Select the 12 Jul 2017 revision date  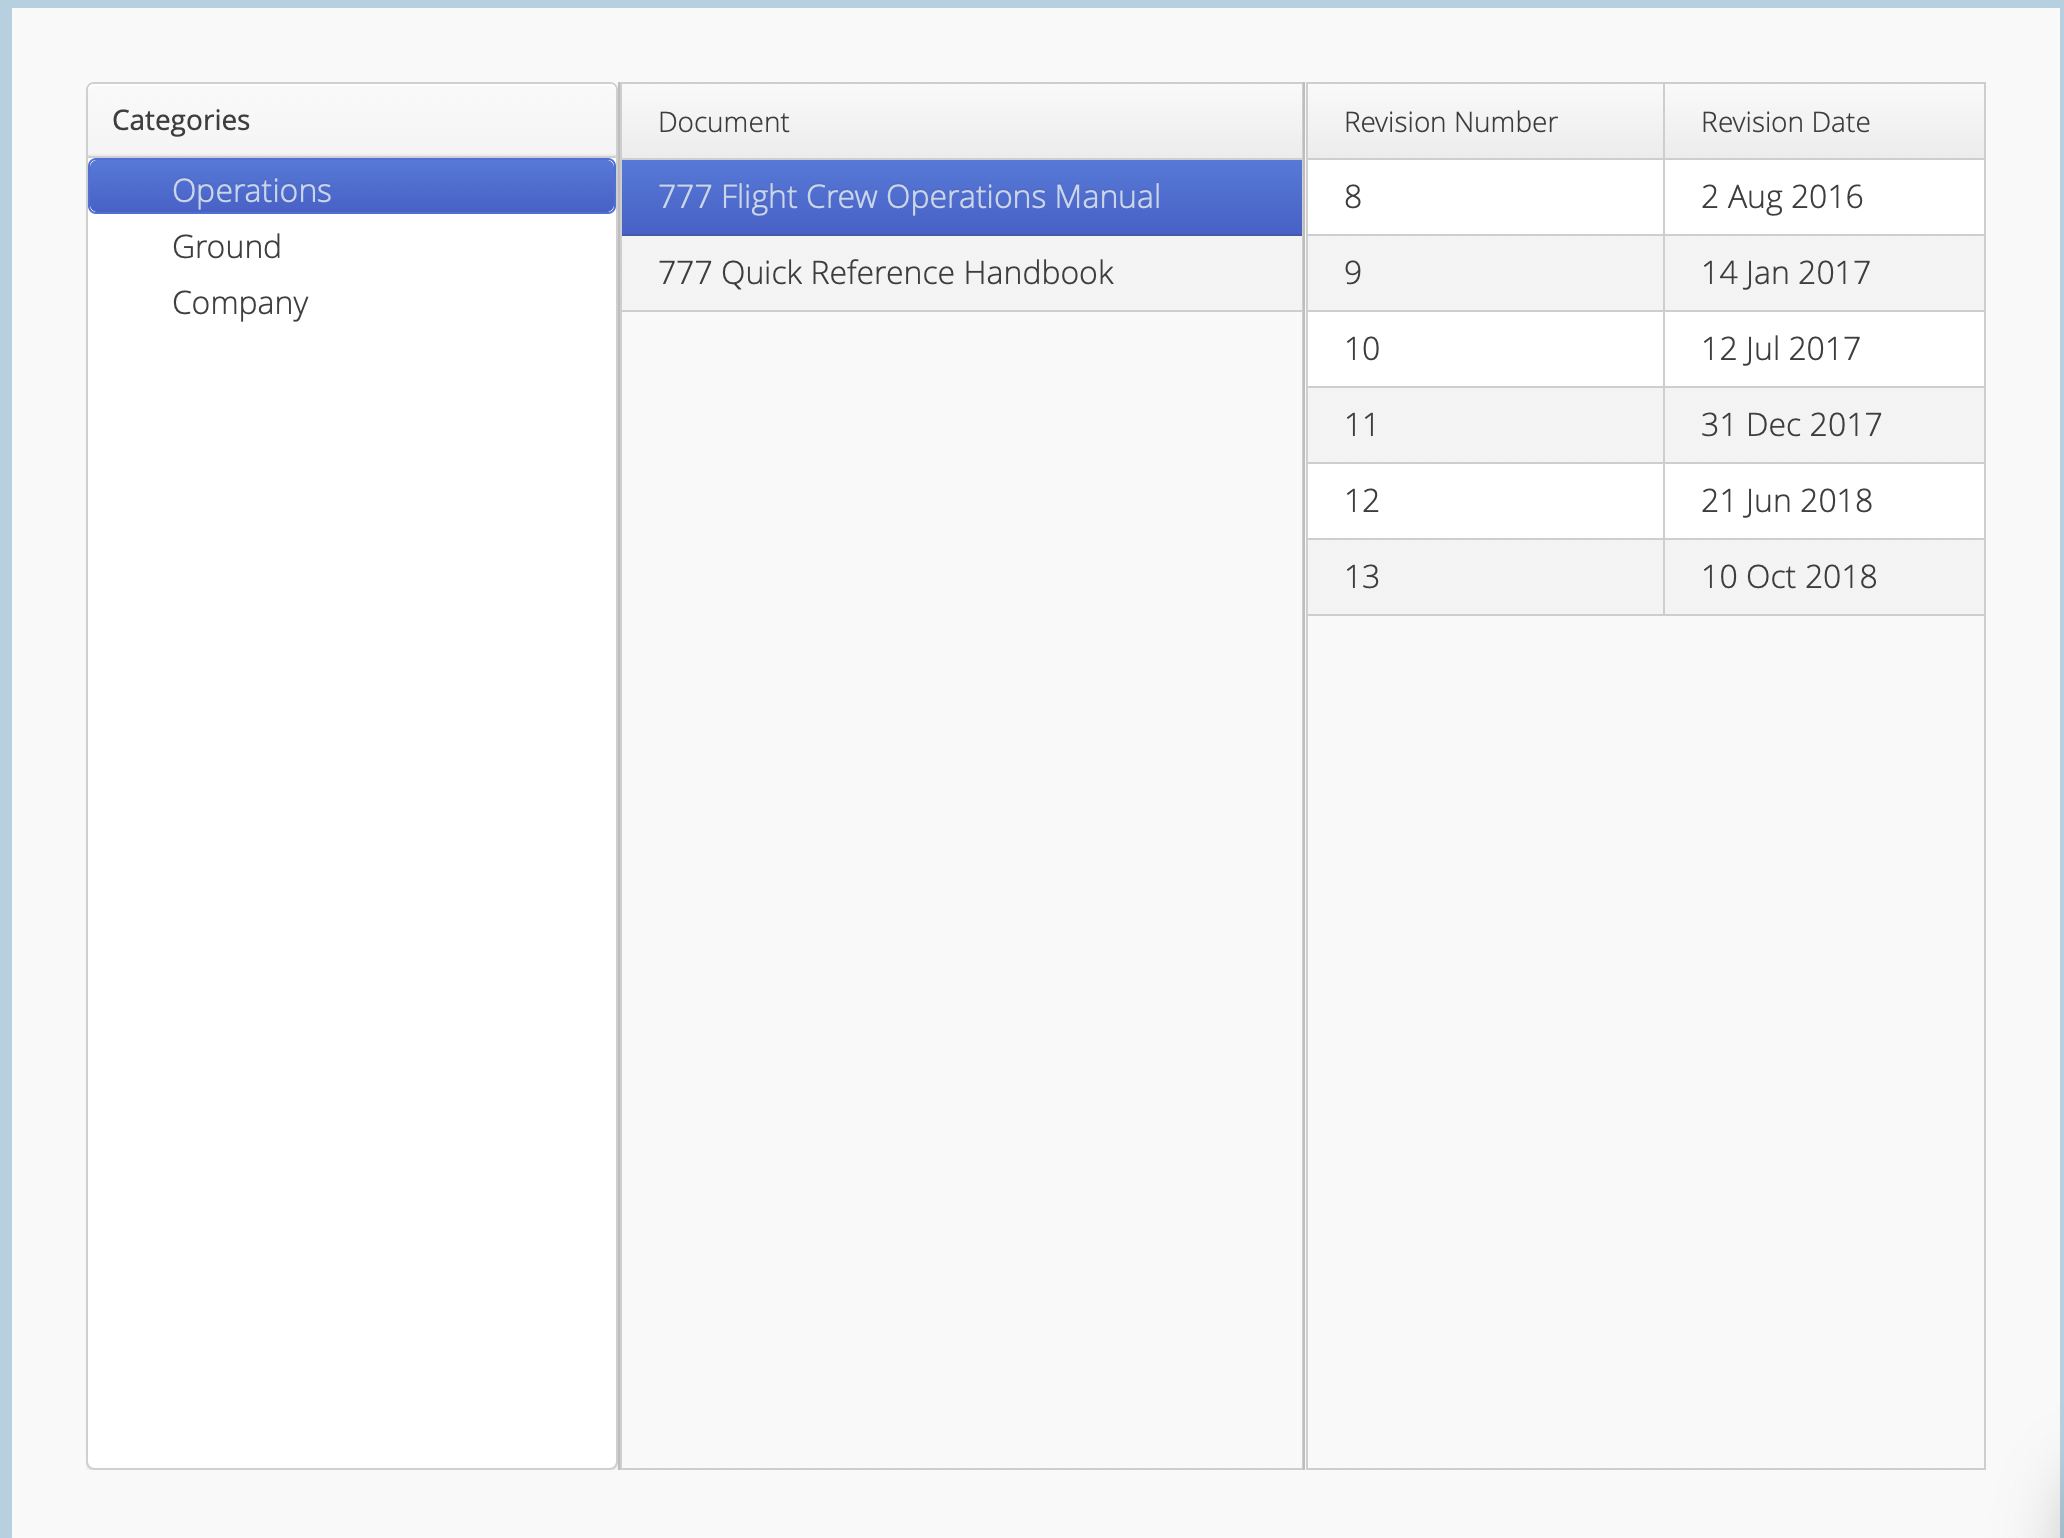tap(1781, 349)
